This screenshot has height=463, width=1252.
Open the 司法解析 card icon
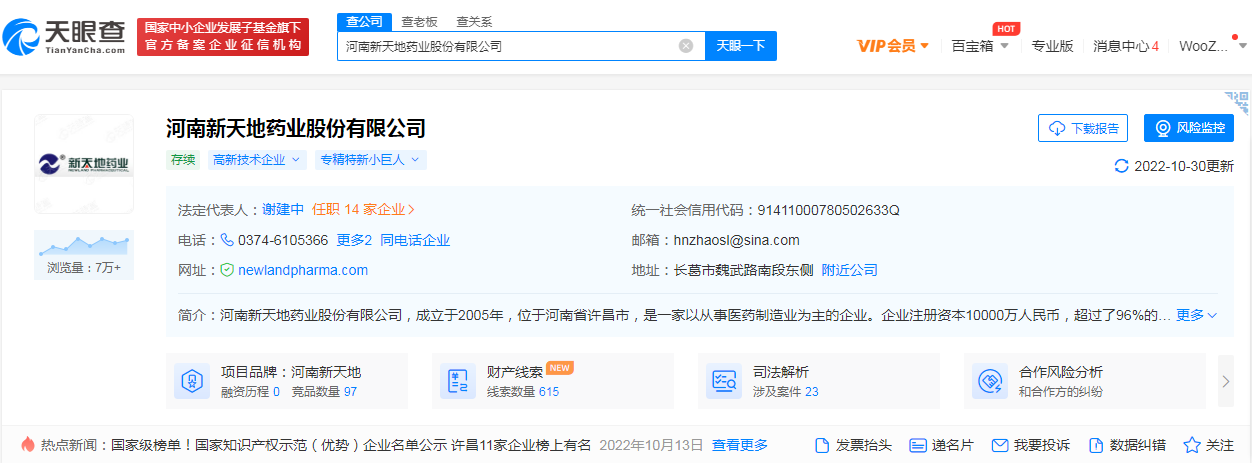tap(724, 381)
